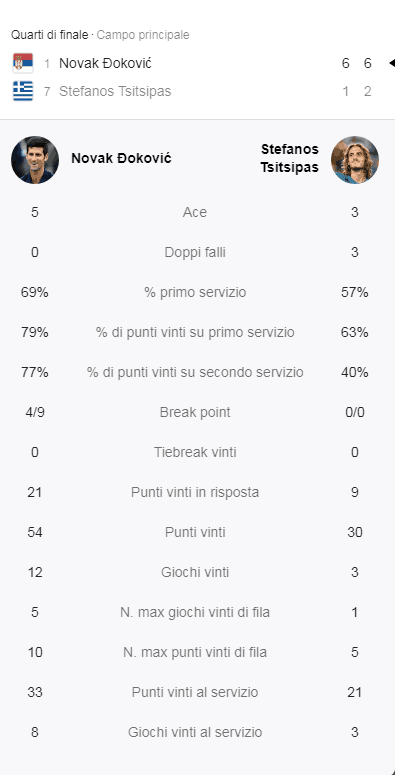Select bold Stefanos Tsitsipas name in stats panel
395x775 pixels.
coord(290,159)
